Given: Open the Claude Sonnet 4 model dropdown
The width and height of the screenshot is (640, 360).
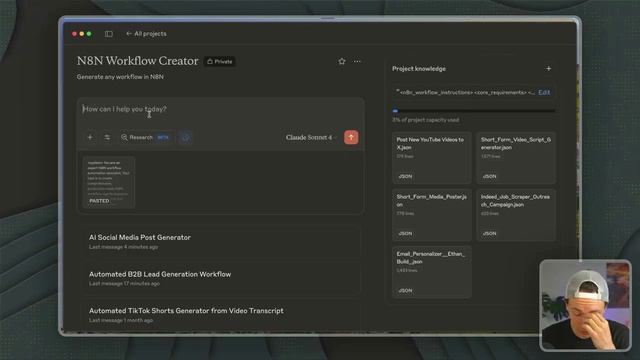Looking at the screenshot, I should pos(311,138).
